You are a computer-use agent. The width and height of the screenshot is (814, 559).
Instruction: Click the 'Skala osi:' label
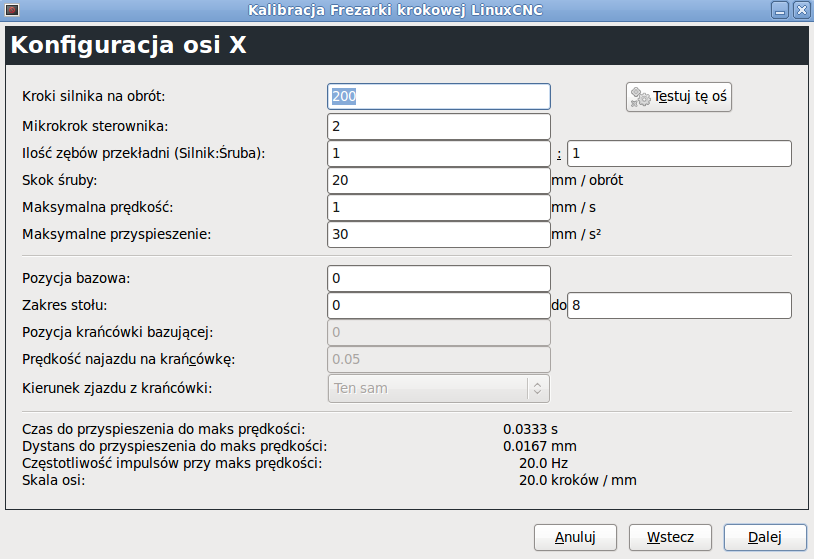click(53, 480)
